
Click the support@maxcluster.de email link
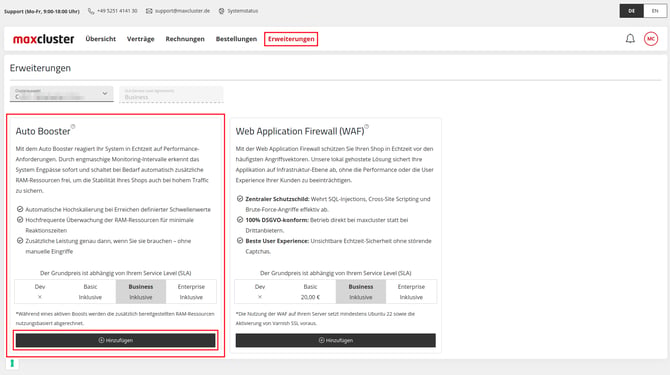click(x=182, y=11)
